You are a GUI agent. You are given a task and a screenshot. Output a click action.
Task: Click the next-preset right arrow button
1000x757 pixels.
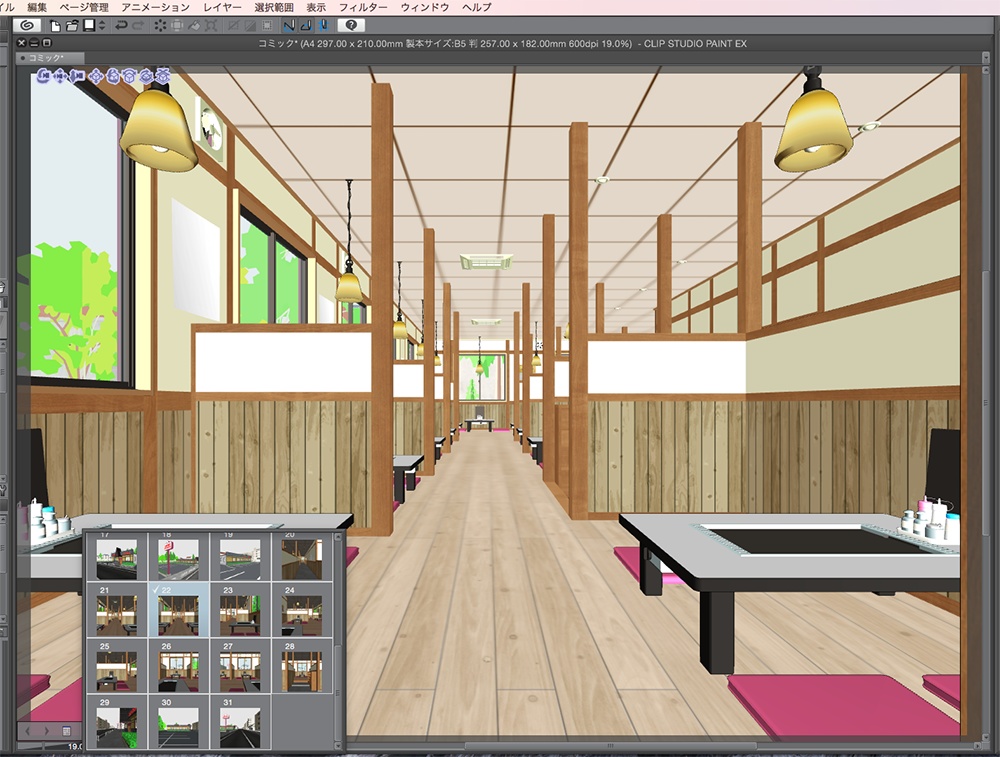pyautogui.click(x=47, y=731)
